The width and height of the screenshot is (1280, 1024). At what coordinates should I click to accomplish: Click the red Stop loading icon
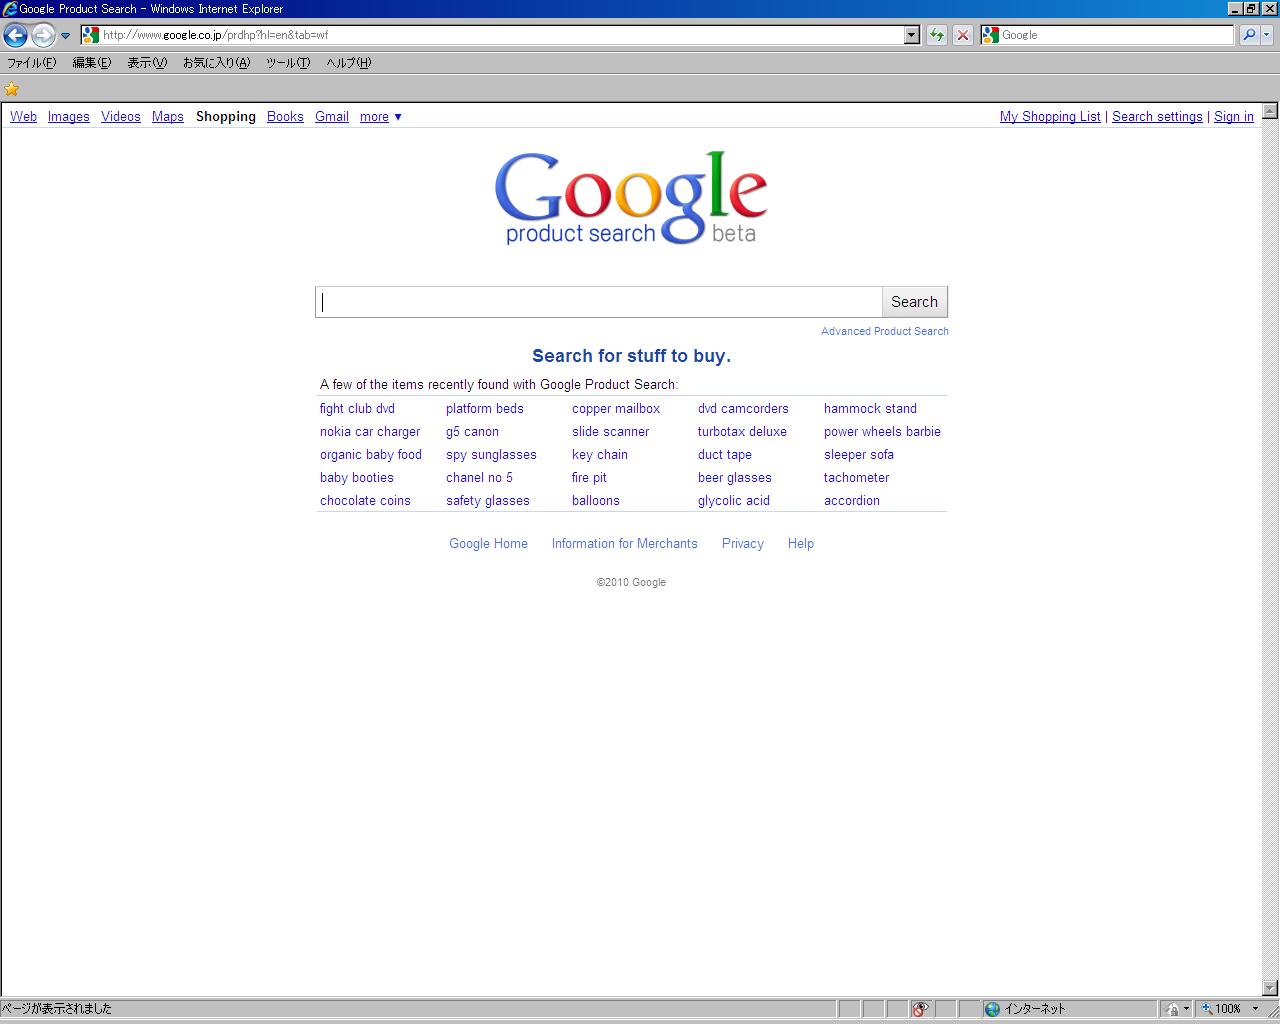tap(962, 35)
